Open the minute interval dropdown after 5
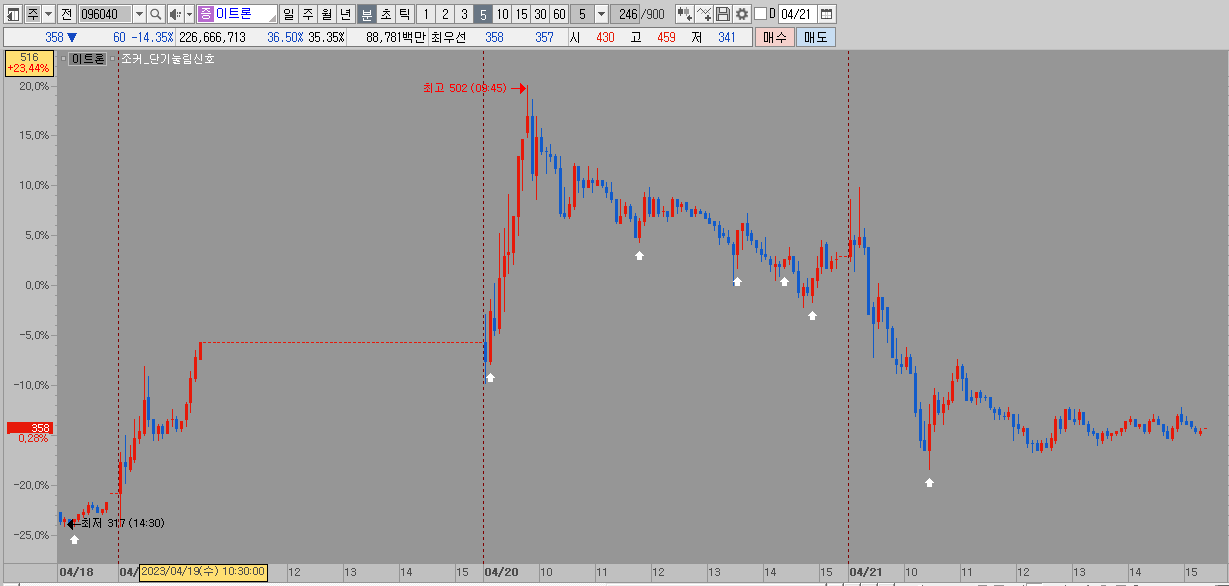This screenshot has height=586, width=1229. pyautogui.click(x=600, y=14)
